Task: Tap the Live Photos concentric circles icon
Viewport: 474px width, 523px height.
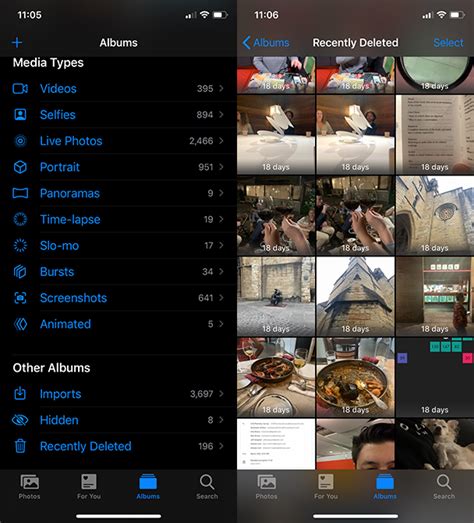Action: [20, 141]
